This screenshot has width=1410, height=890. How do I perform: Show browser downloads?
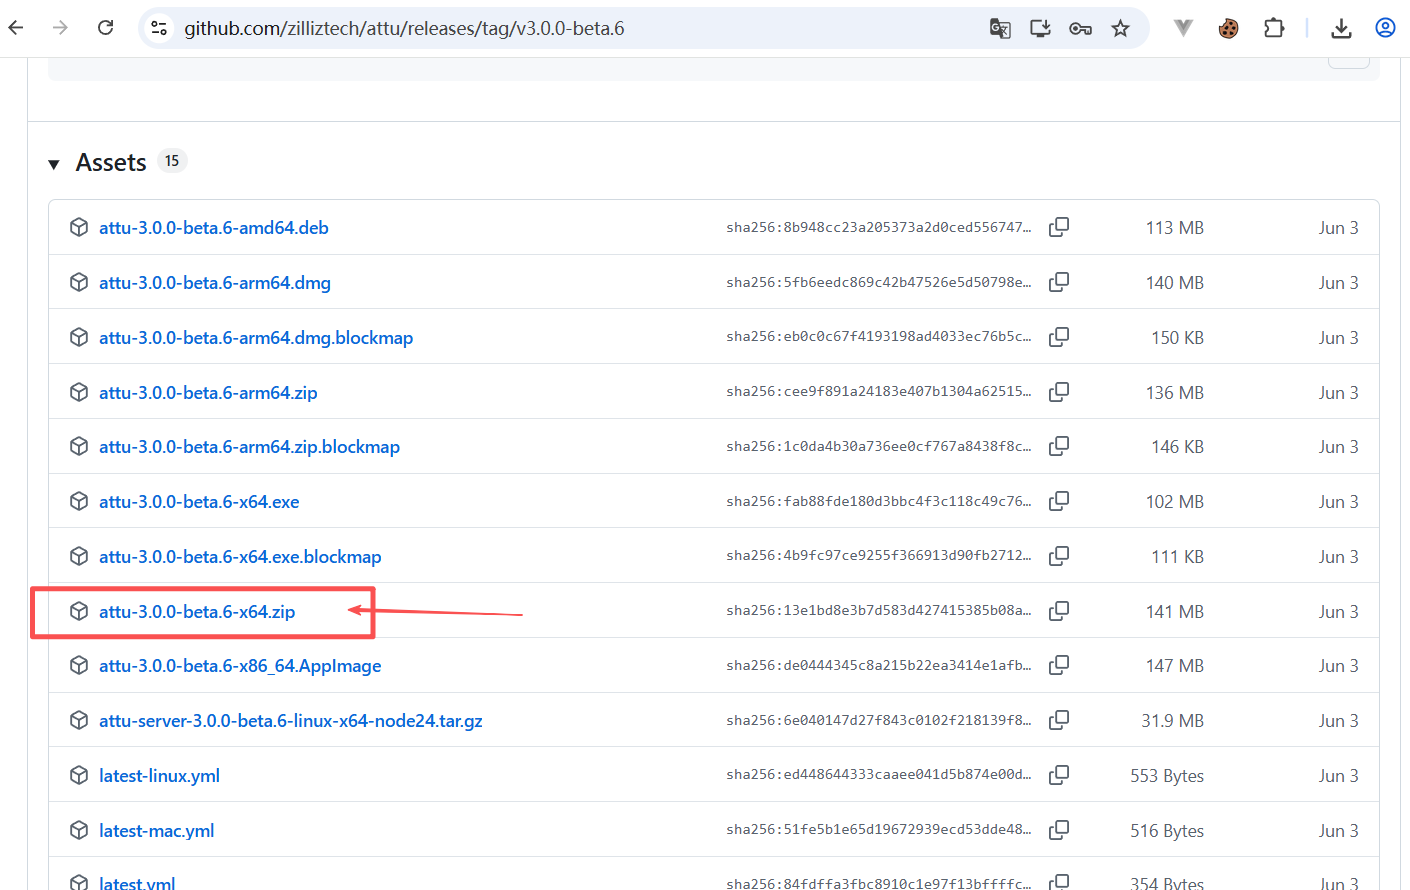point(1341,28)
